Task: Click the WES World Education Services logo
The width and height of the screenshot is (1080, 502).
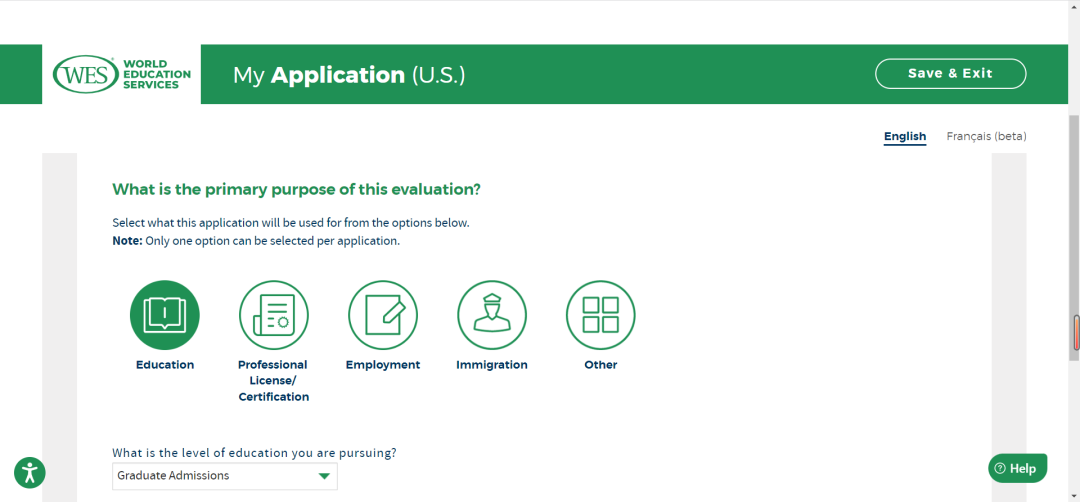Action: tap(122, 74)
